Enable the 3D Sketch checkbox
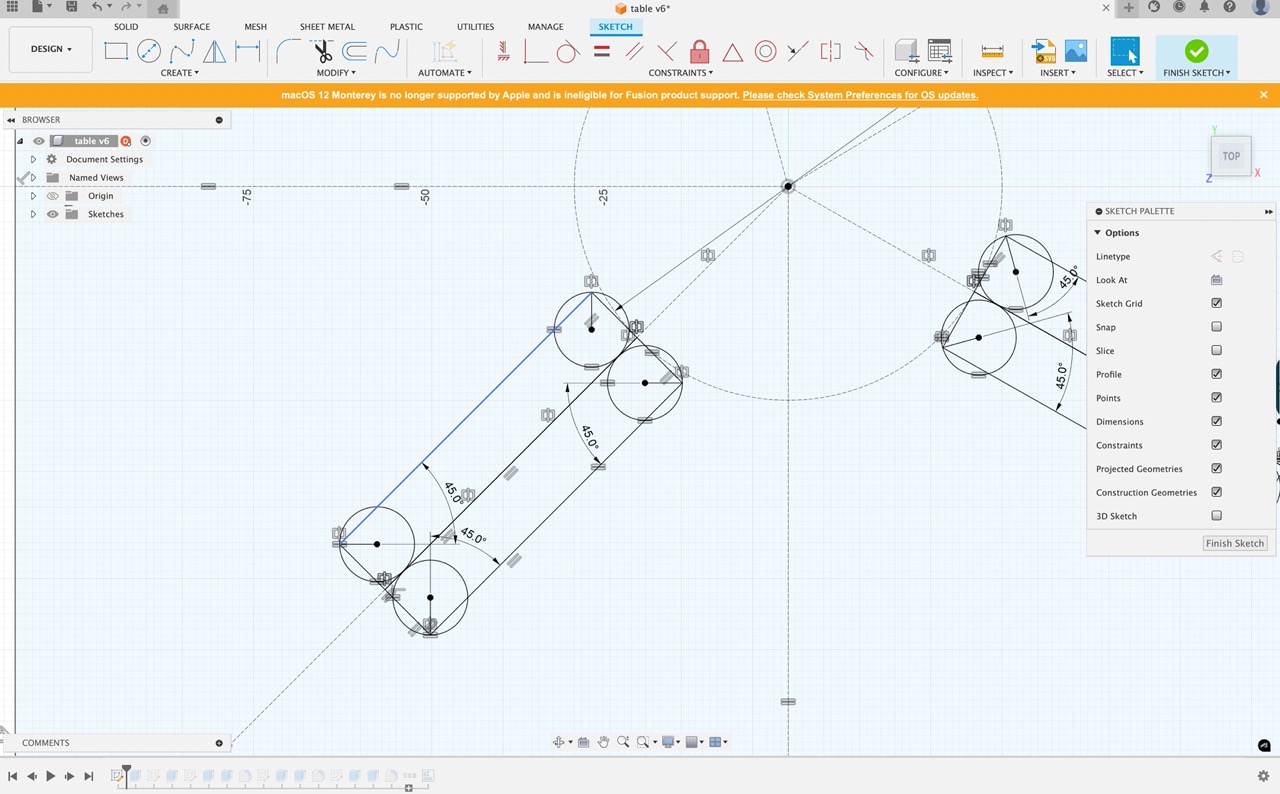This screenshot has height=794, width=1280. tap(1216, 516)
